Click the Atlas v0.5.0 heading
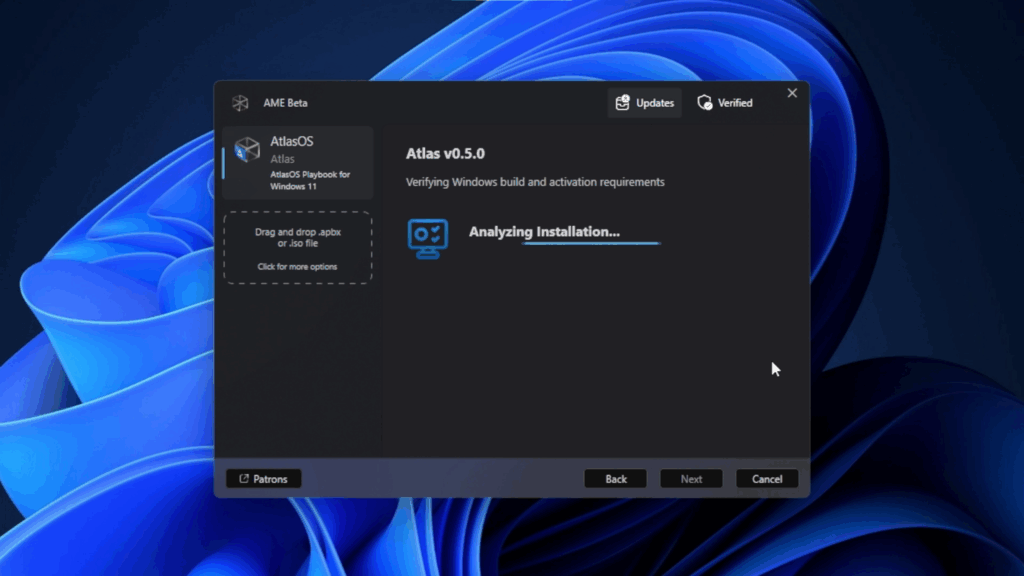The image size is (1024, 576). (445, 154)
